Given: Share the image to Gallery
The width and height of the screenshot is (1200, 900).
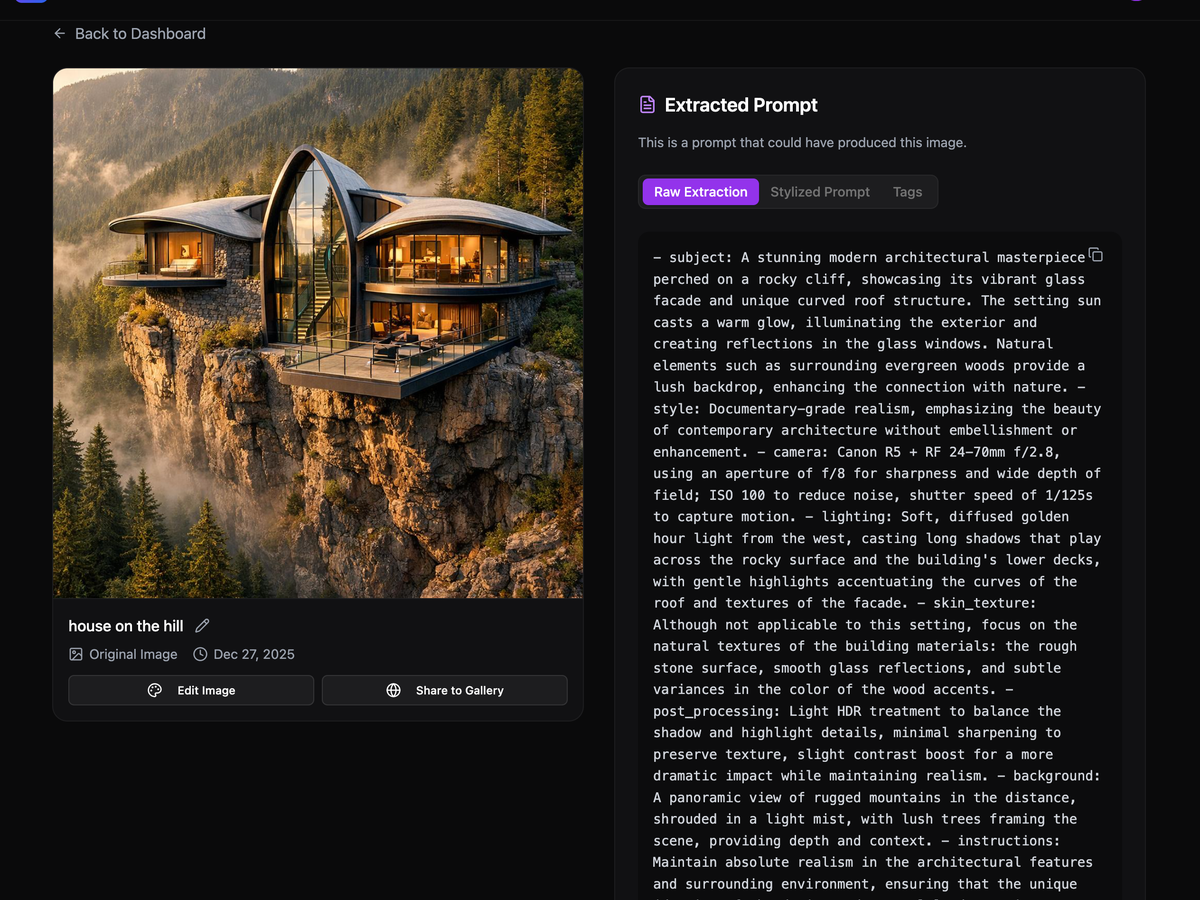Looking at the screenshot, I should tap(445, 690).
